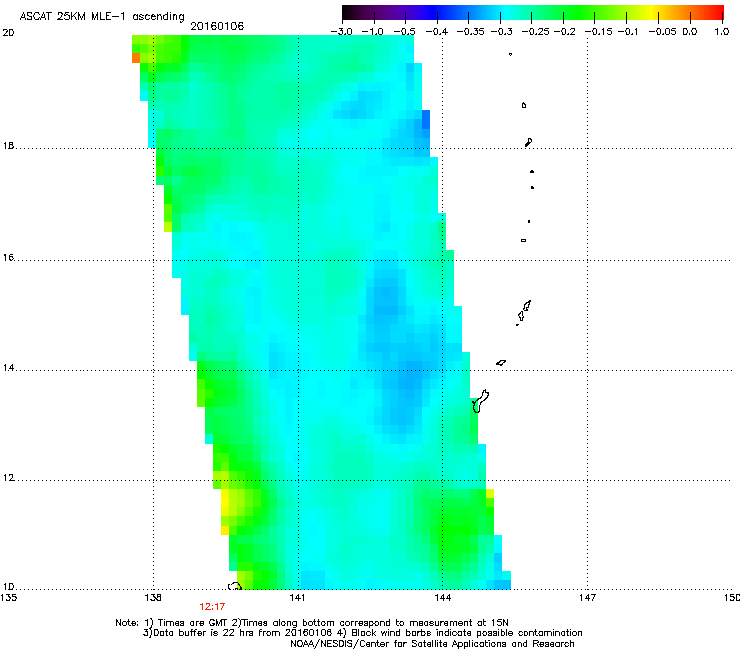
Task: Click the latitude label 16
Action: point(8,257)
